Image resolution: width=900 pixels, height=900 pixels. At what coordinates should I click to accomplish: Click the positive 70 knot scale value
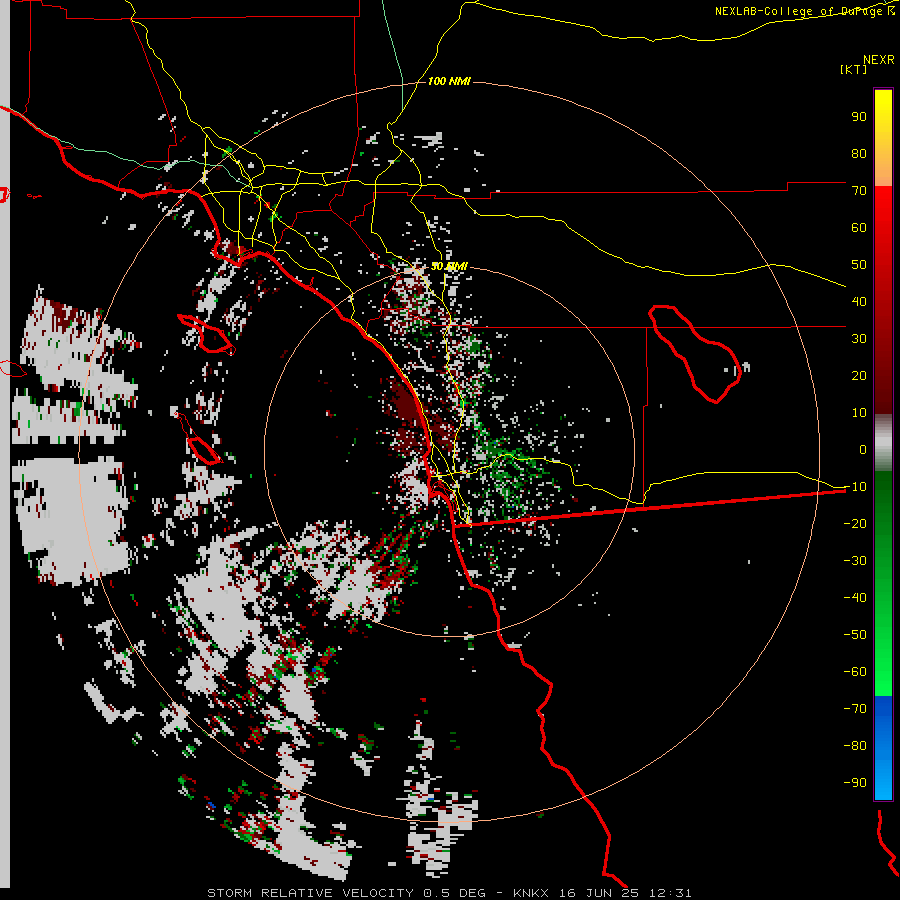859,191
